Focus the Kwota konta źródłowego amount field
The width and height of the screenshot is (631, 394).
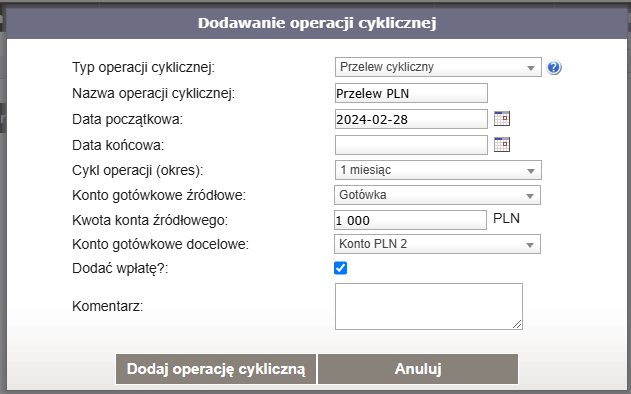point(410,220)
